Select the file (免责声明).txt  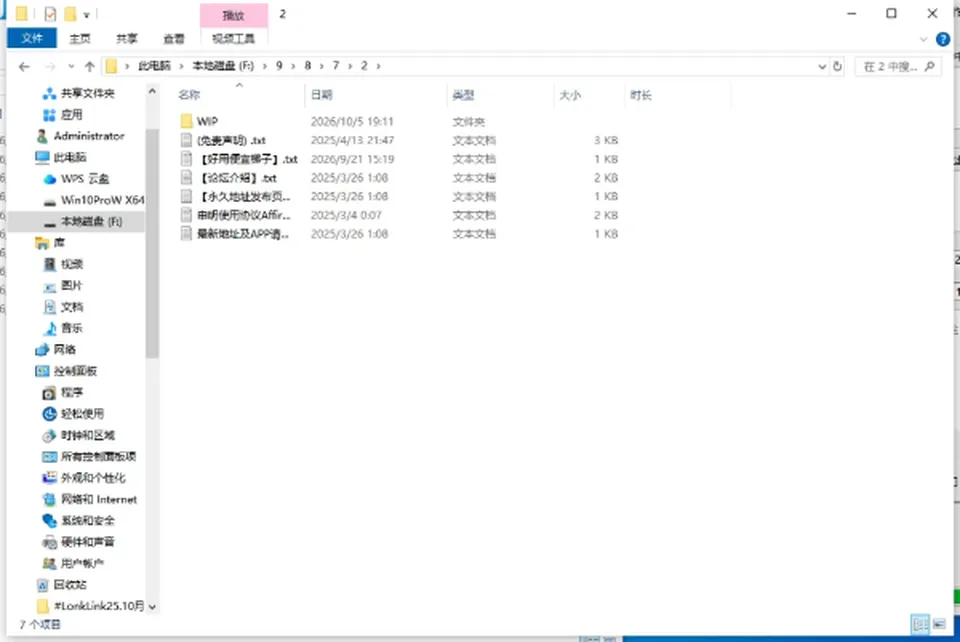point(231,140)
